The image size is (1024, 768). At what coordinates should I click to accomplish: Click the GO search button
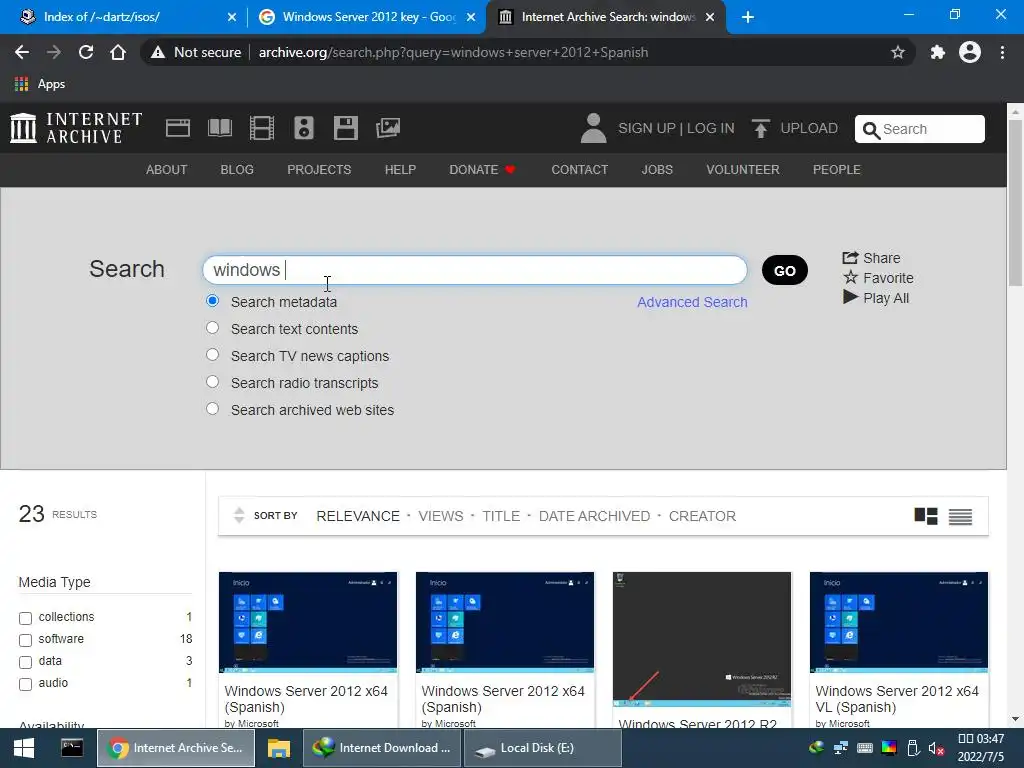[784, 270]
